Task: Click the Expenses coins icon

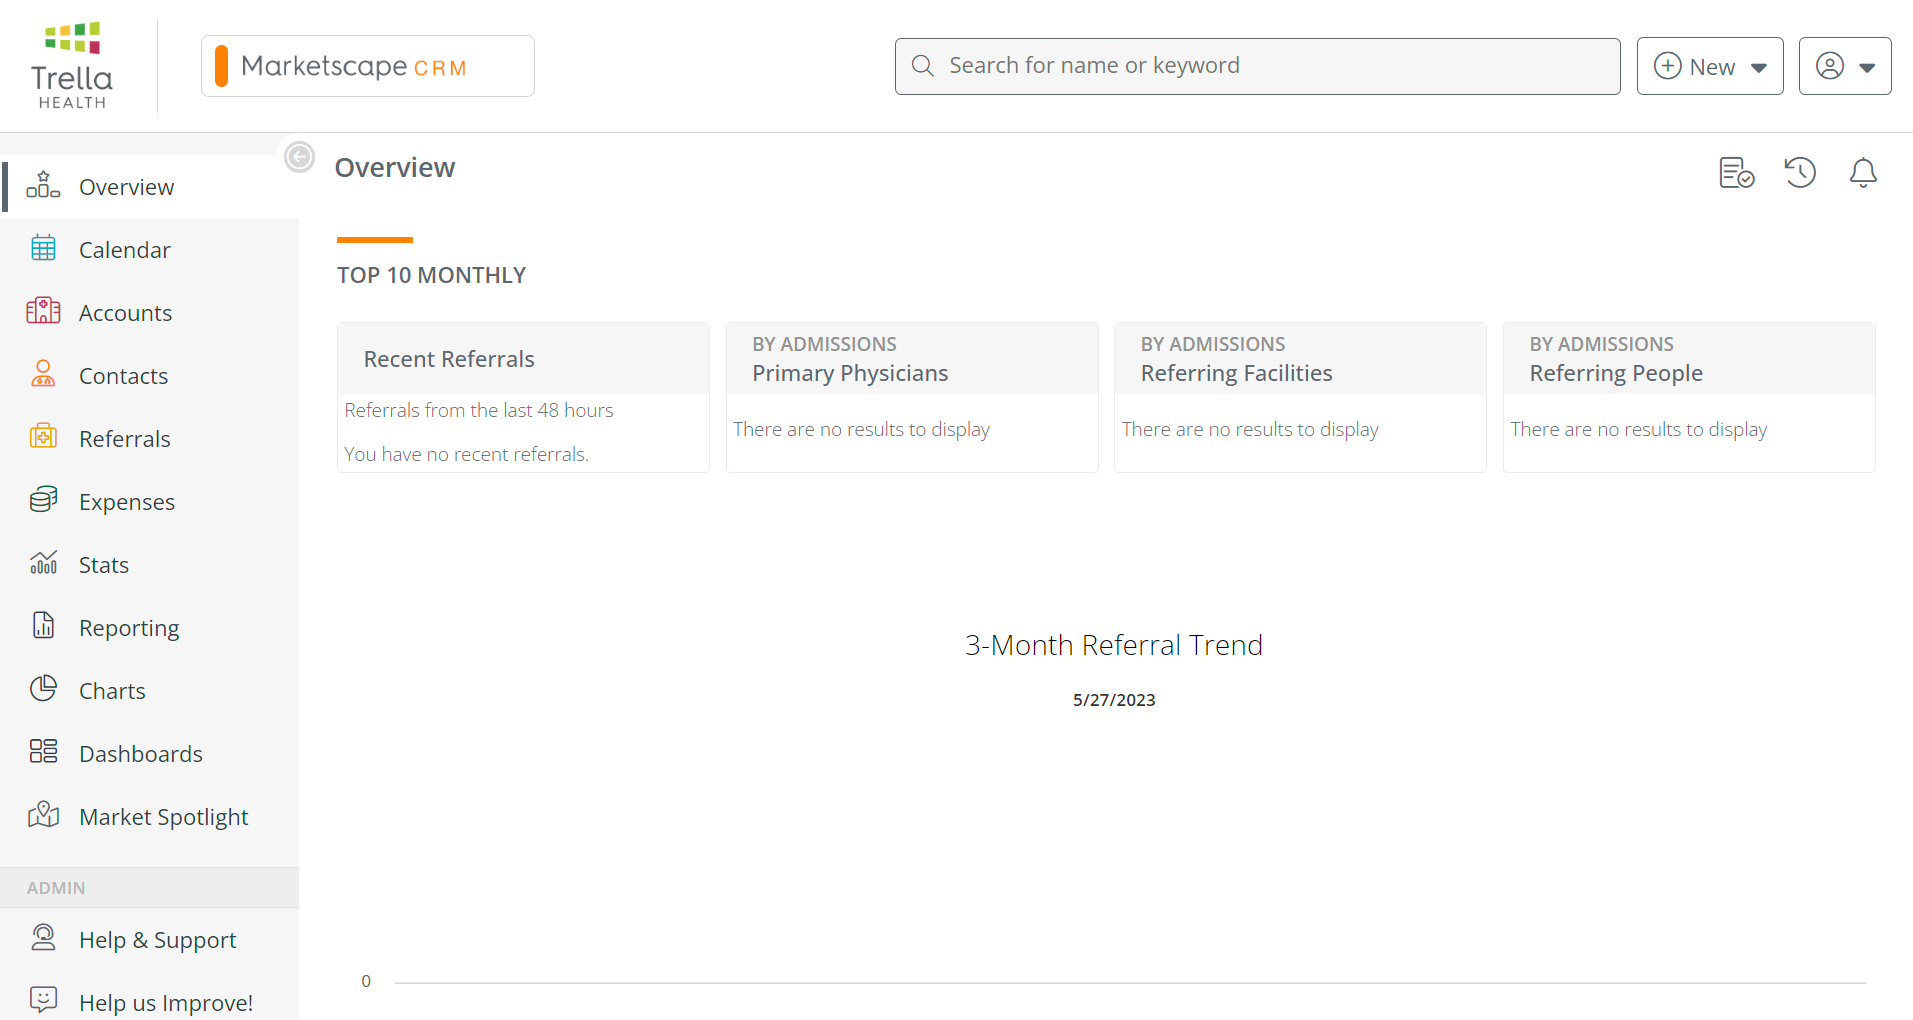Action: (43, 501)
